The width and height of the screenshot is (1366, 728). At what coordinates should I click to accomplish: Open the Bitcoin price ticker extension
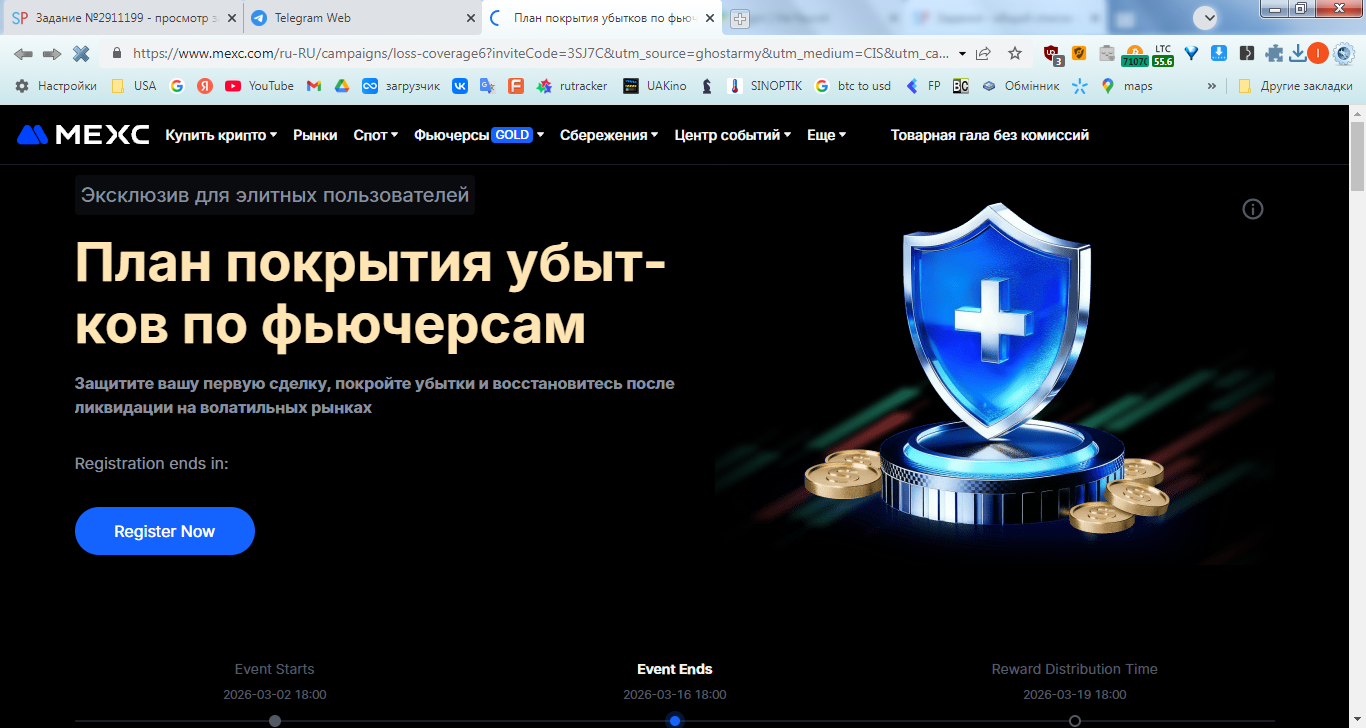[1135, 55]
